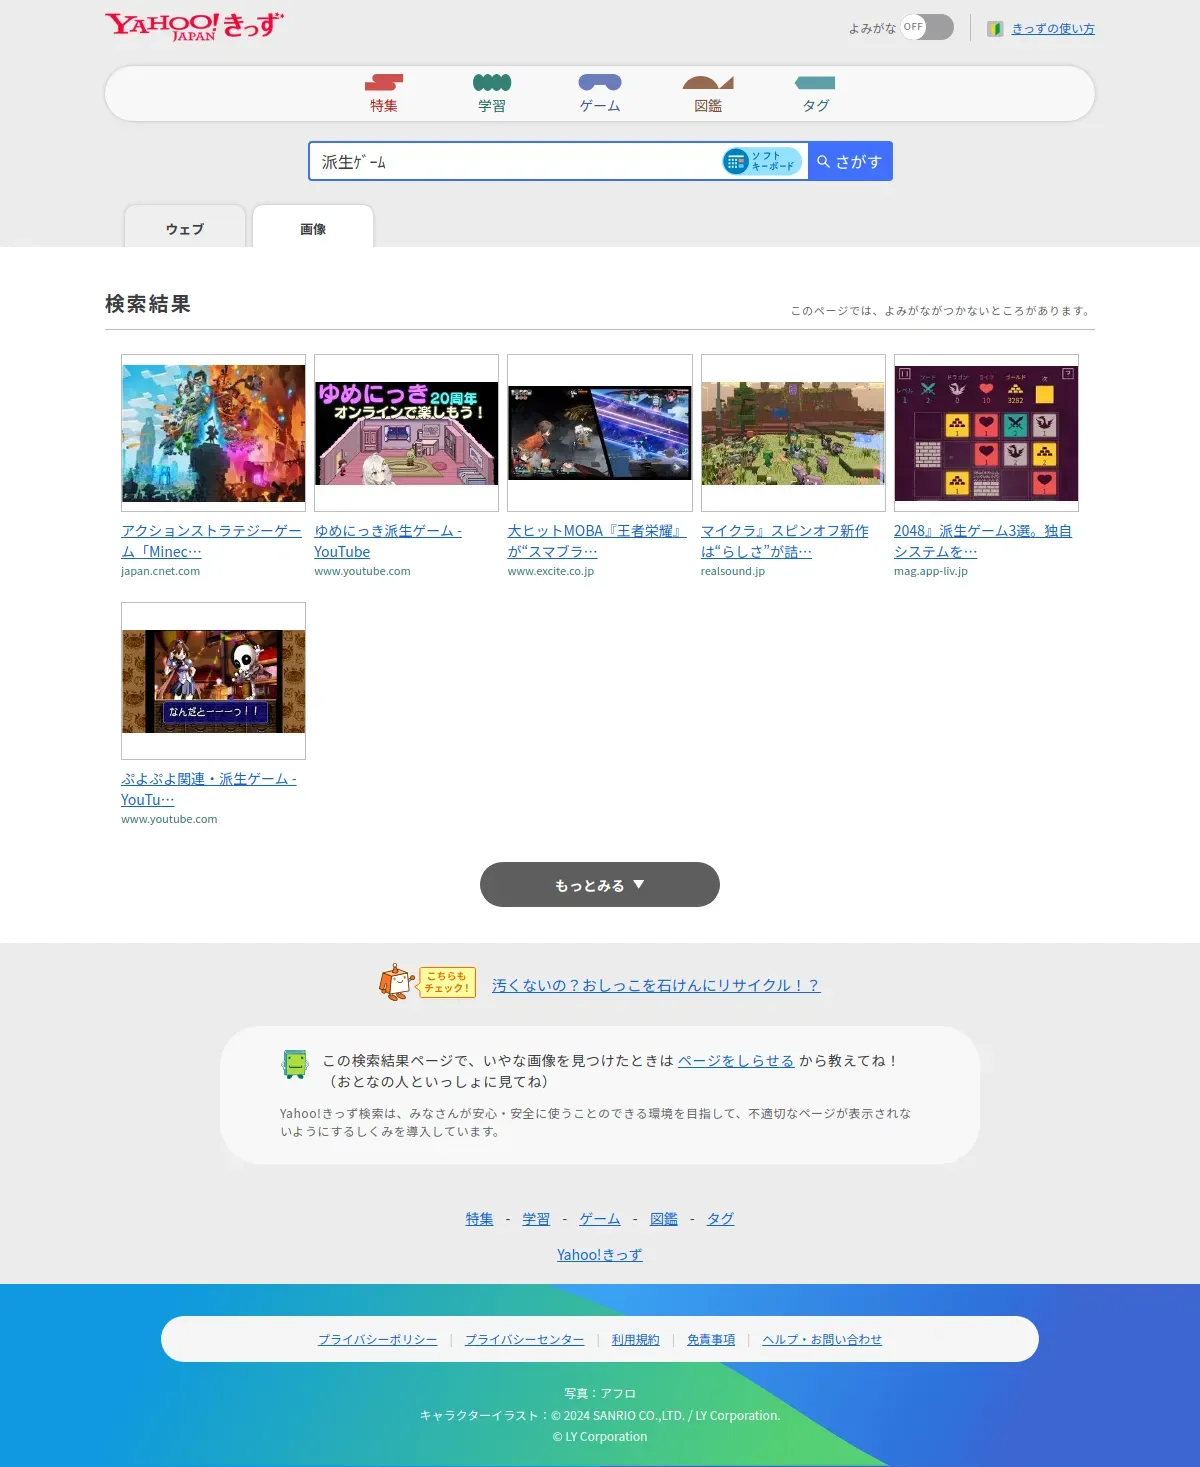Image resolution: width=1200 pixels, height=1467 pixels.
Task: Click the blue ゲーム controller icon
Action: pyautogui.click(x=600, y=82)
